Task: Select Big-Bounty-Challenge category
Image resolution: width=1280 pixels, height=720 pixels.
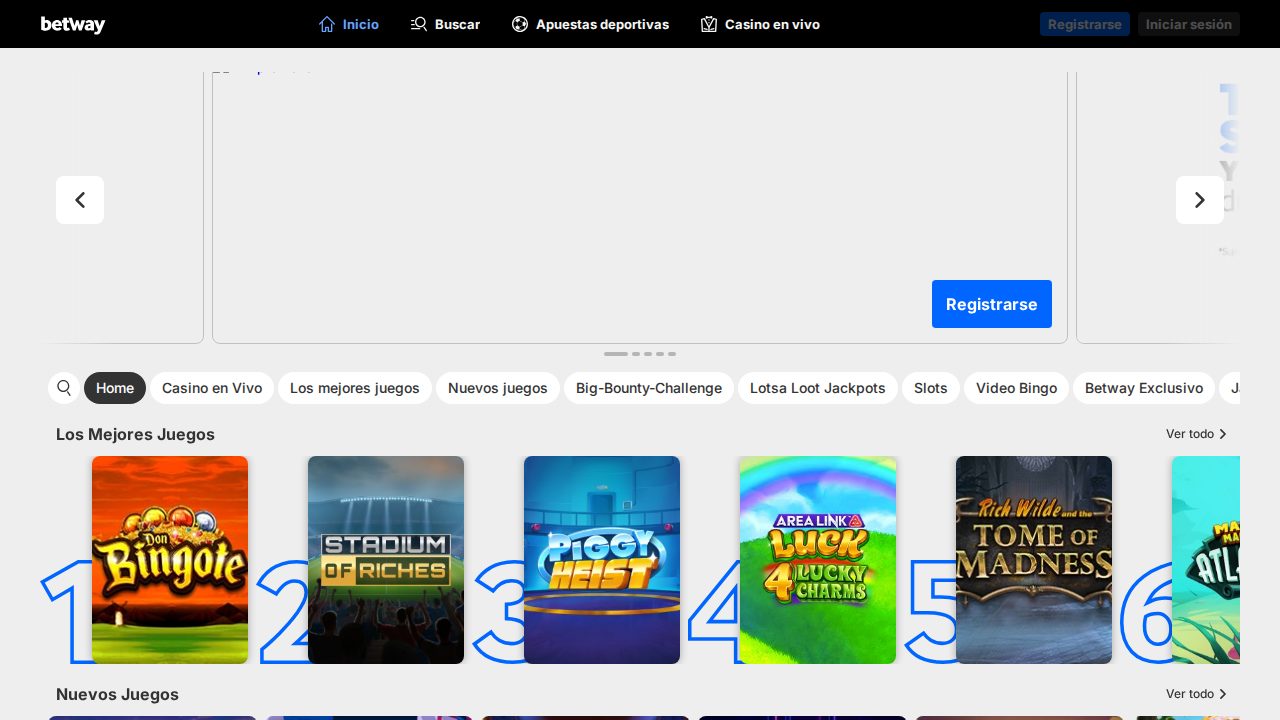Action: [x=649, y=388]
